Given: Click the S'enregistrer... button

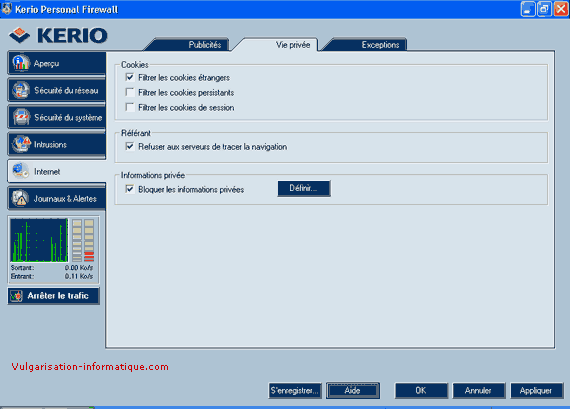Looking at the screenshot, I should [x=295, y=390].
